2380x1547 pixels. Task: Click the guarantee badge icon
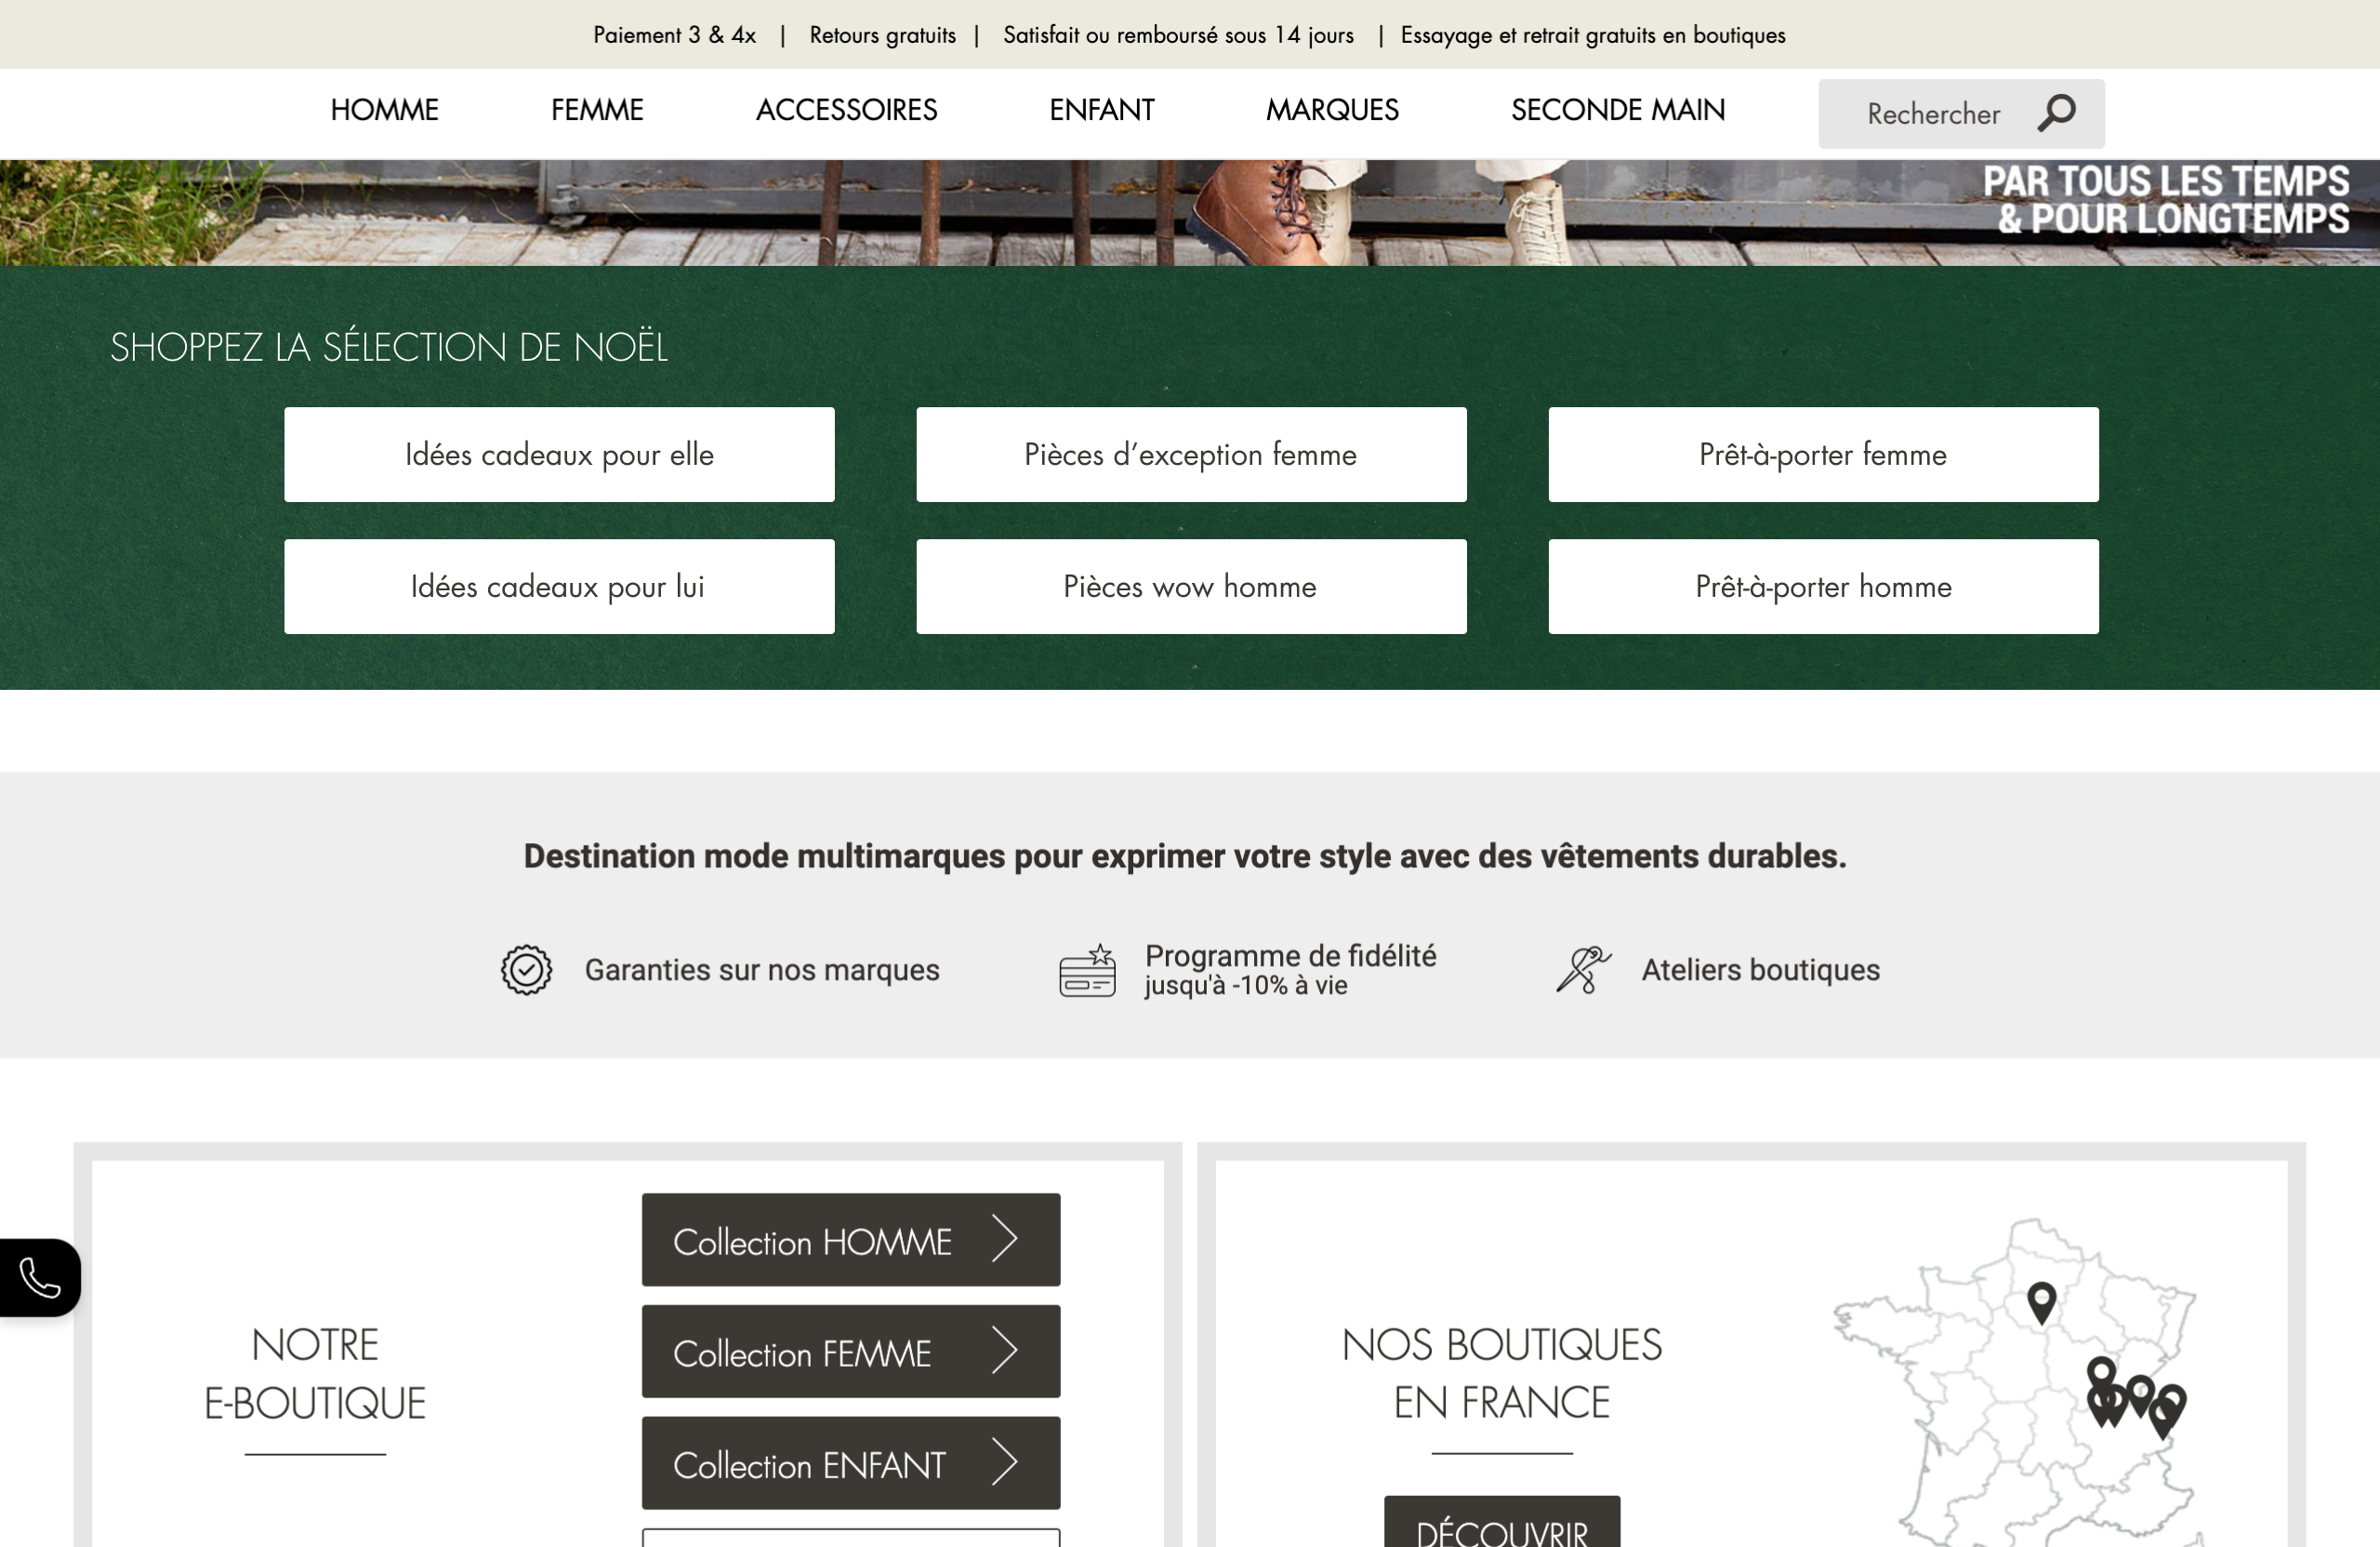pos(526,969)
